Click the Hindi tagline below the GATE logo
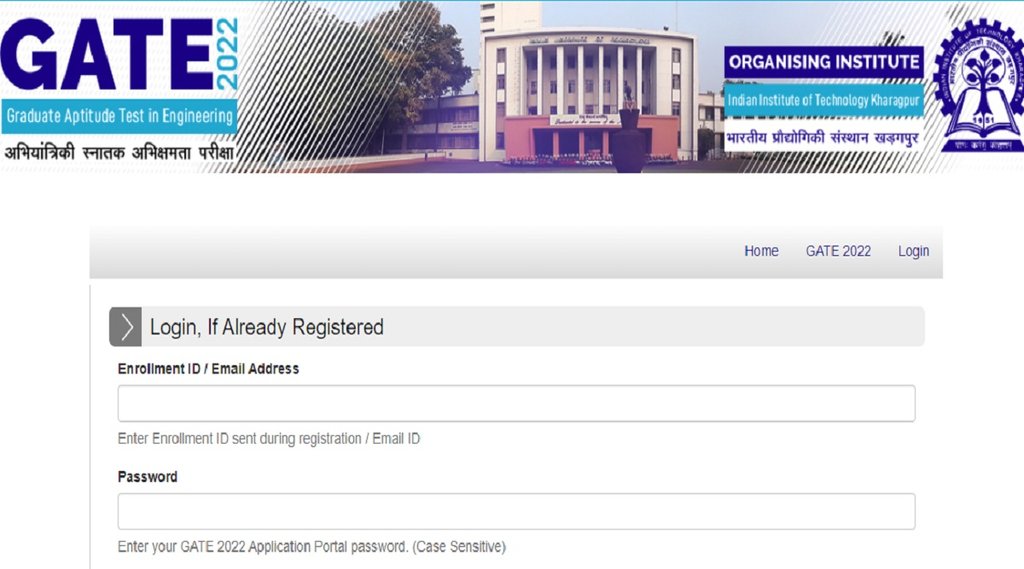 point(119,153)
